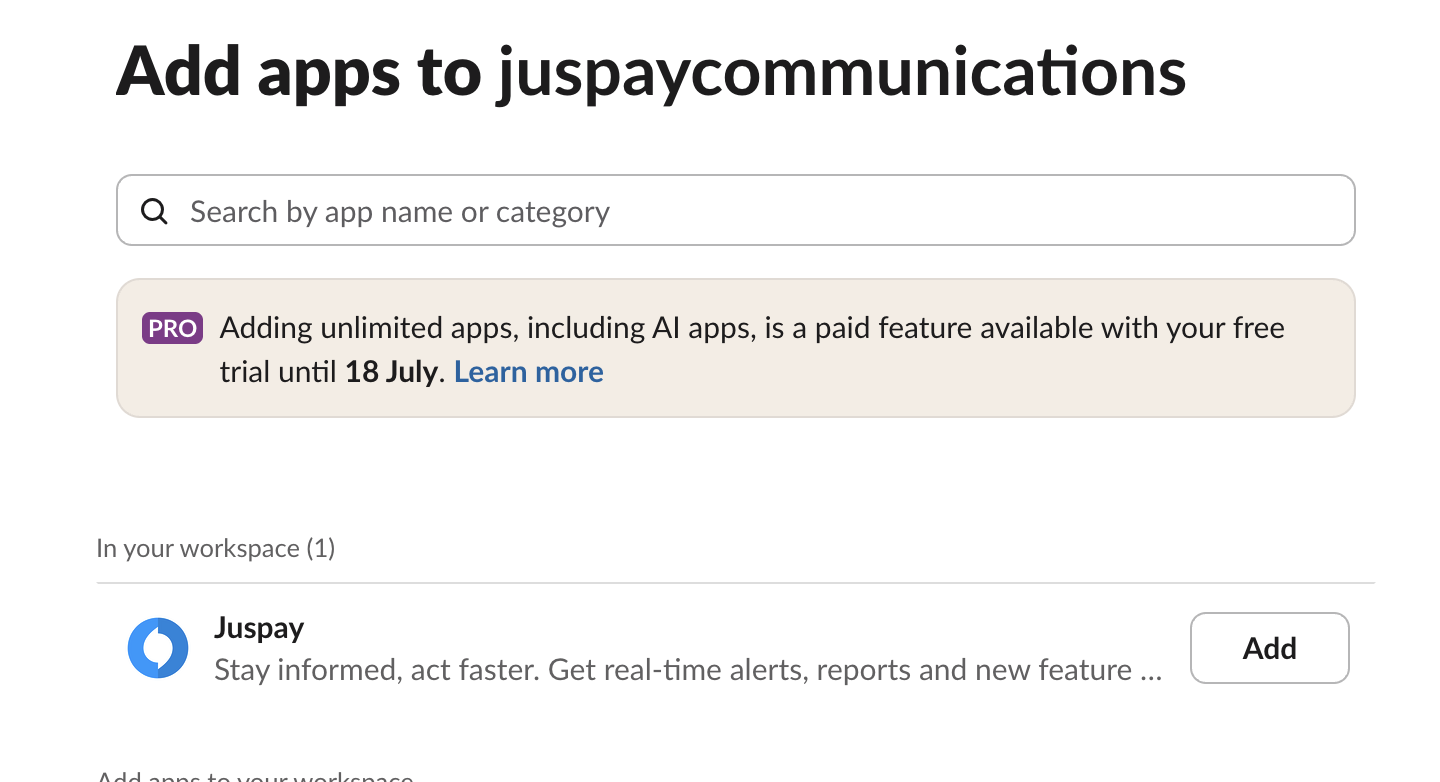
Task: Open the Learn more link
Action: click(x=528, y=372)
